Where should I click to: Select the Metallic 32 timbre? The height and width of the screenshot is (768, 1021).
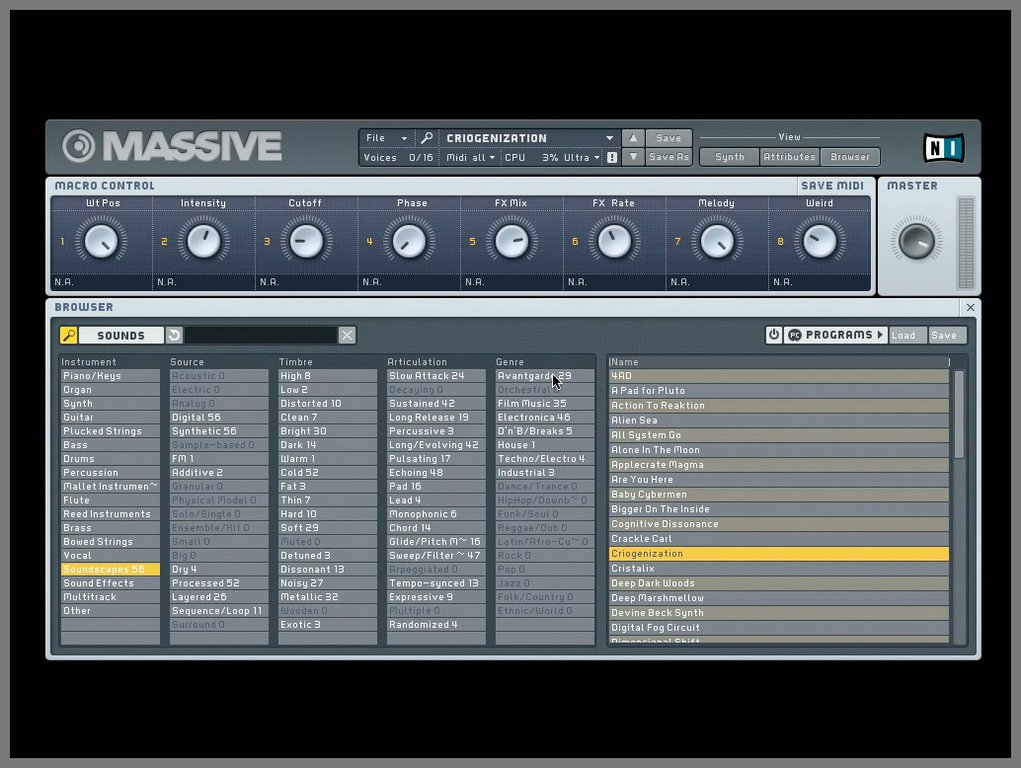point(328,597)
